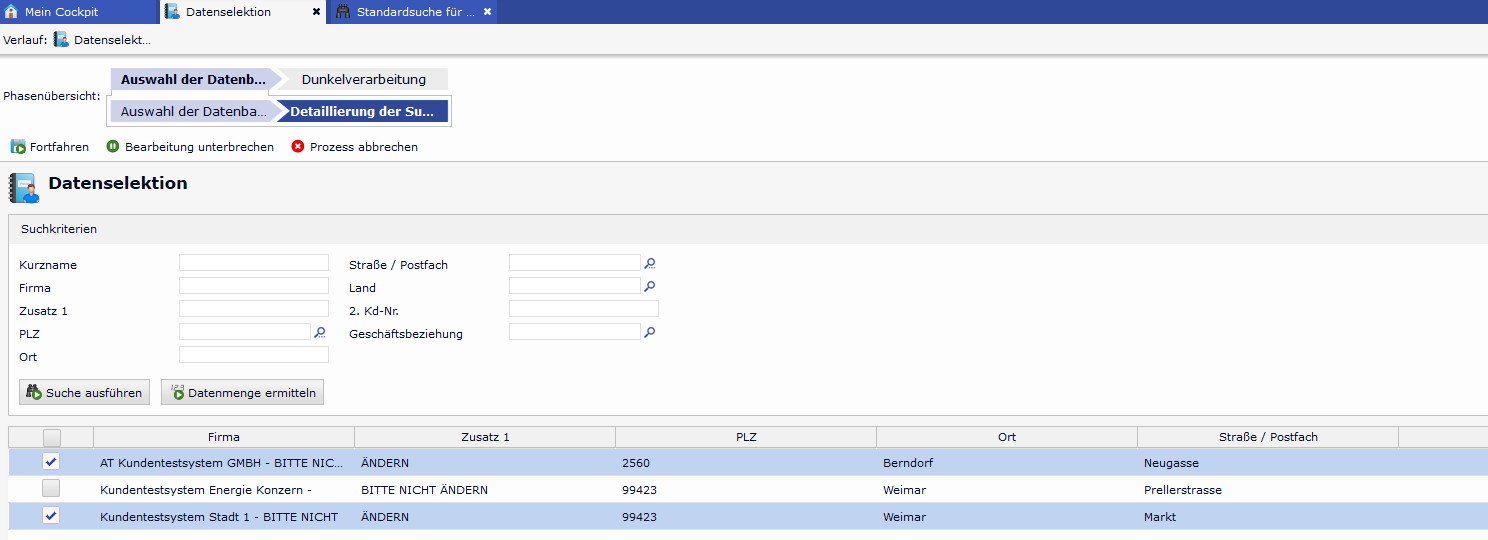
Task: Select the Dunkelverarbeitung phase step
Action: coord(363,79)
